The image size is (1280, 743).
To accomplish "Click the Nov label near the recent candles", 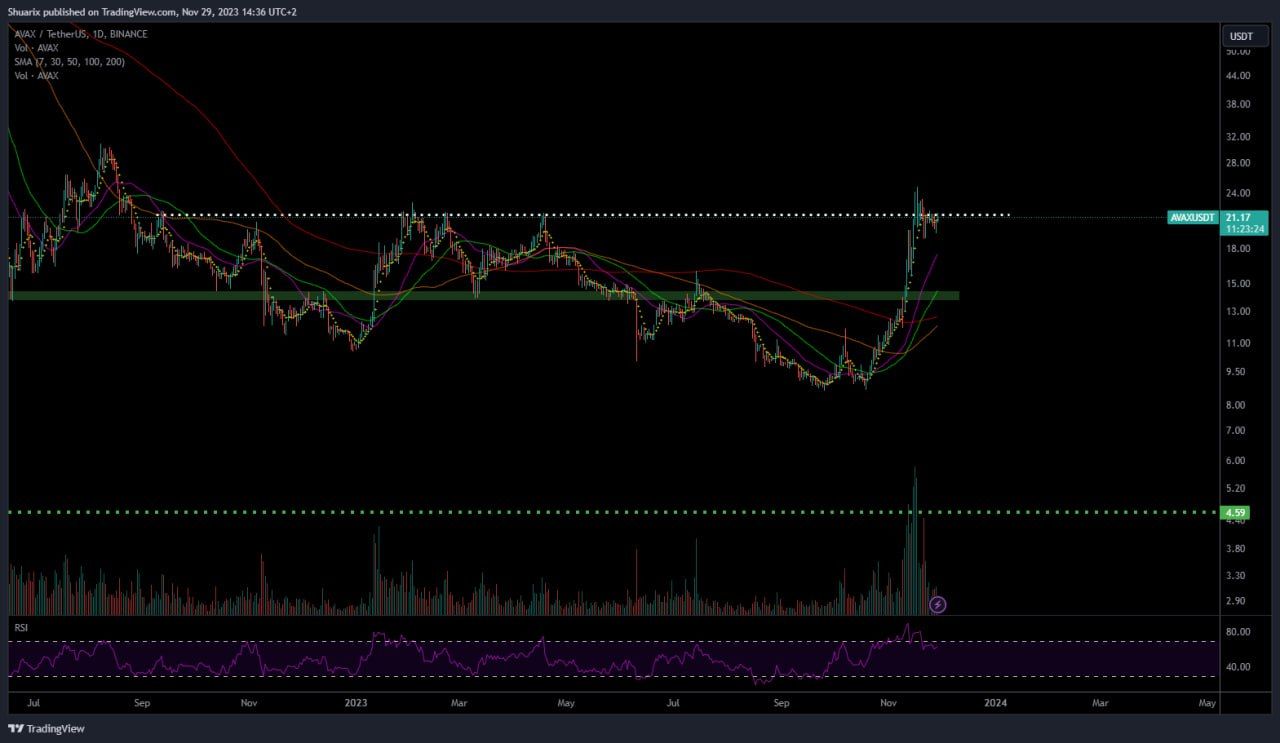I will click(x=889, y=703).
